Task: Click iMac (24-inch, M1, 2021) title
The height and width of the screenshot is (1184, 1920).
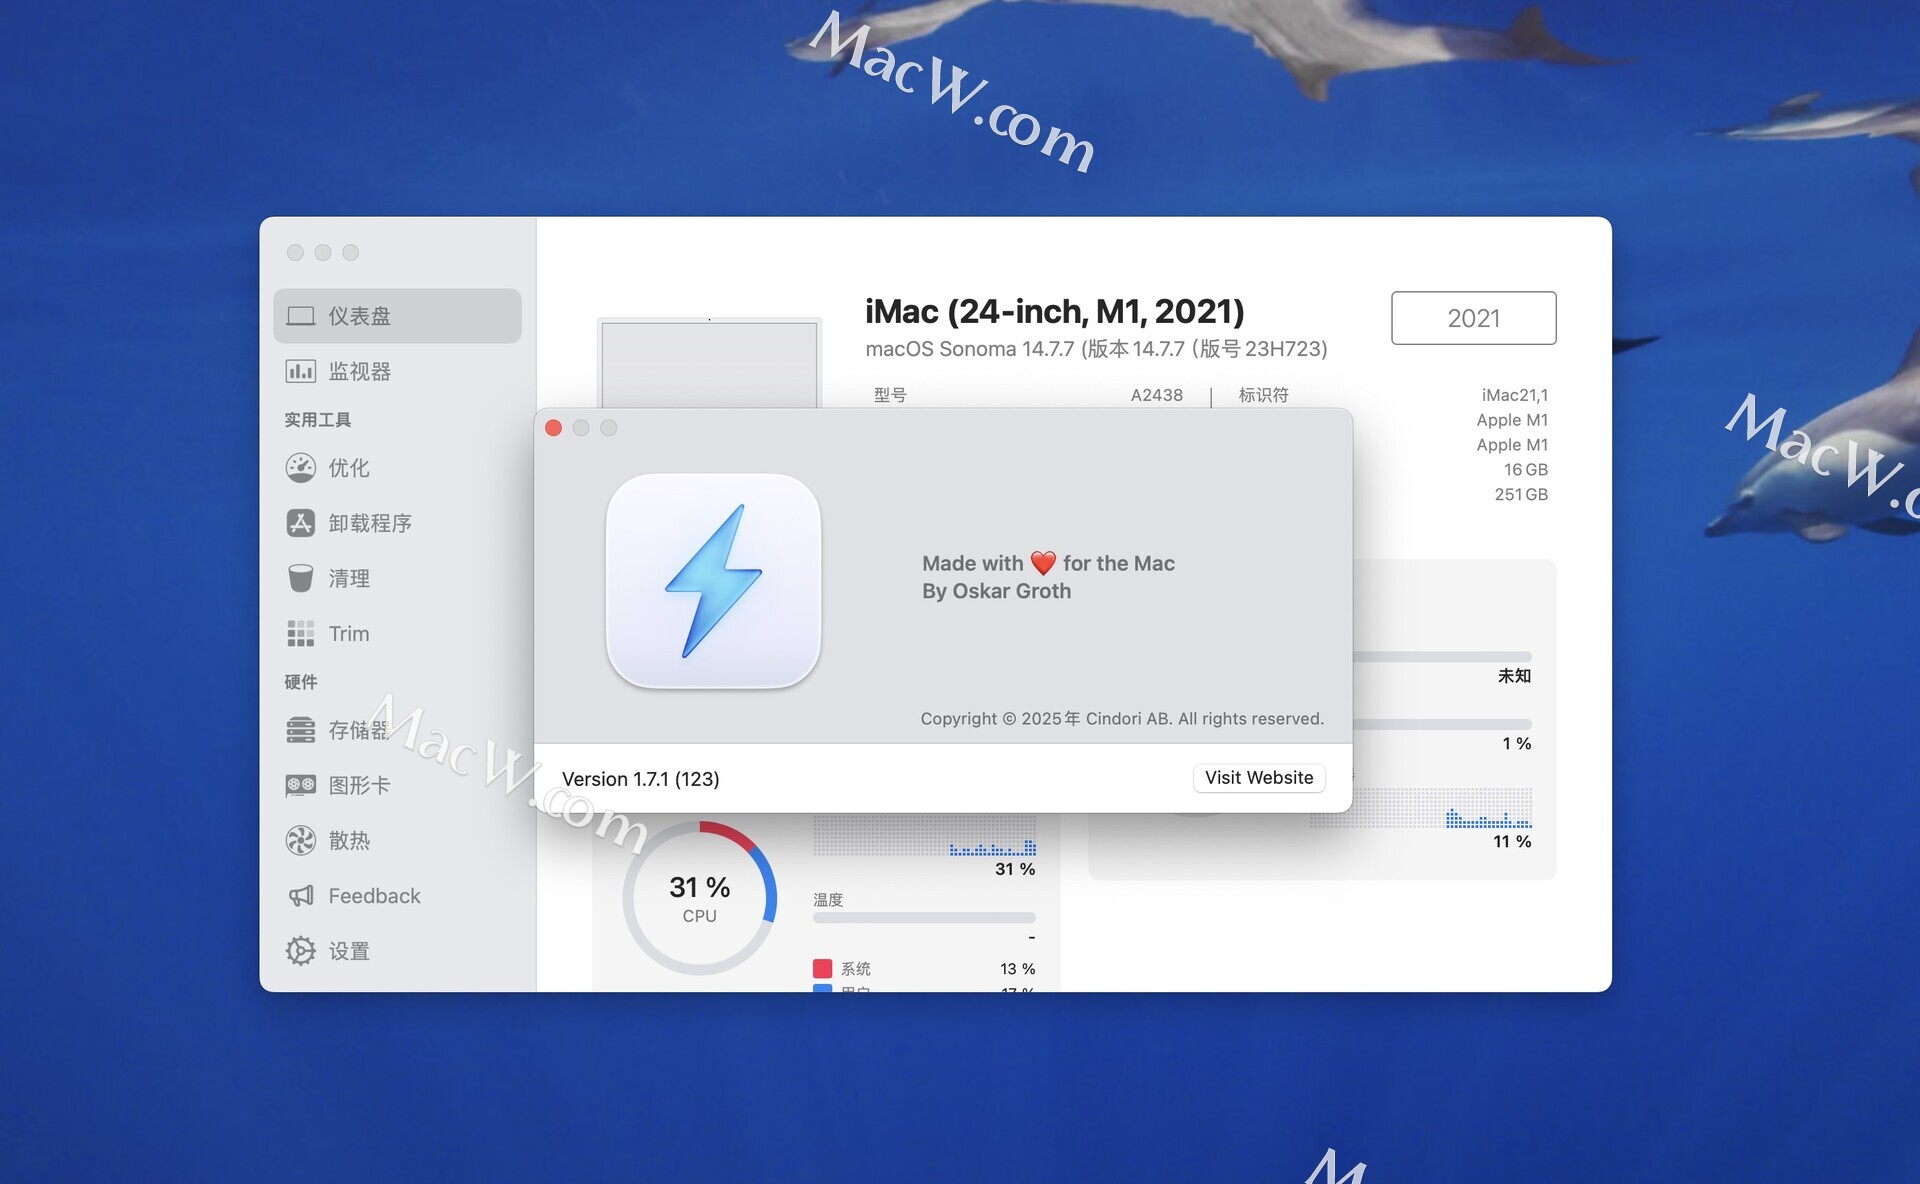Action: click(1054, 311)
